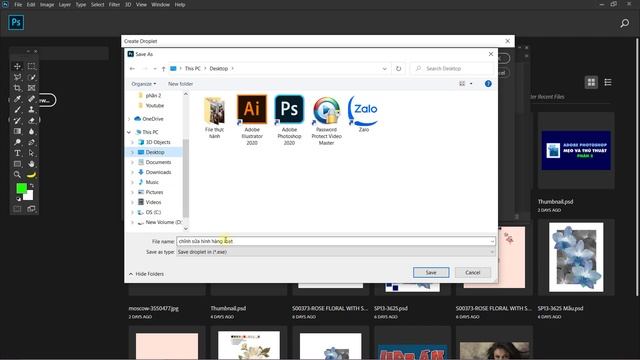Go up one folder level

click(163, 69)
